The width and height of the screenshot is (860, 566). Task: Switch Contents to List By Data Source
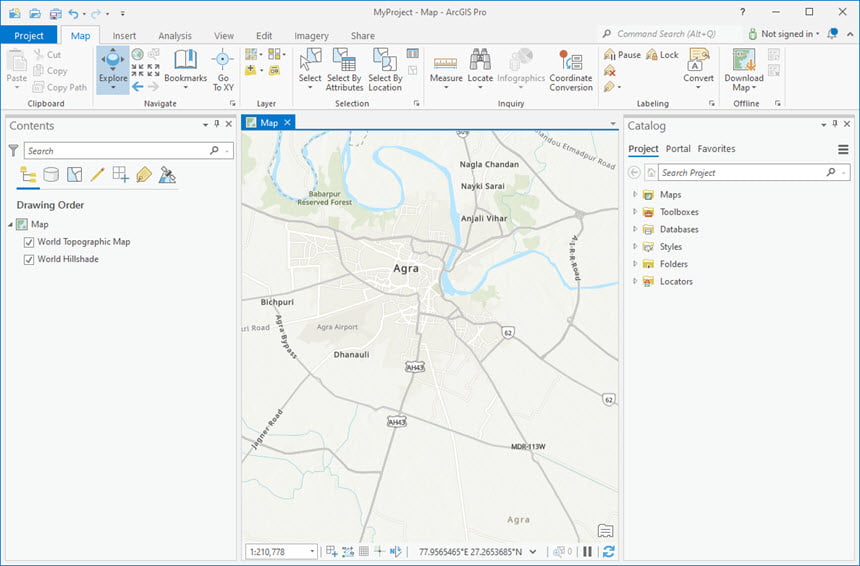[x=51, y=174]
